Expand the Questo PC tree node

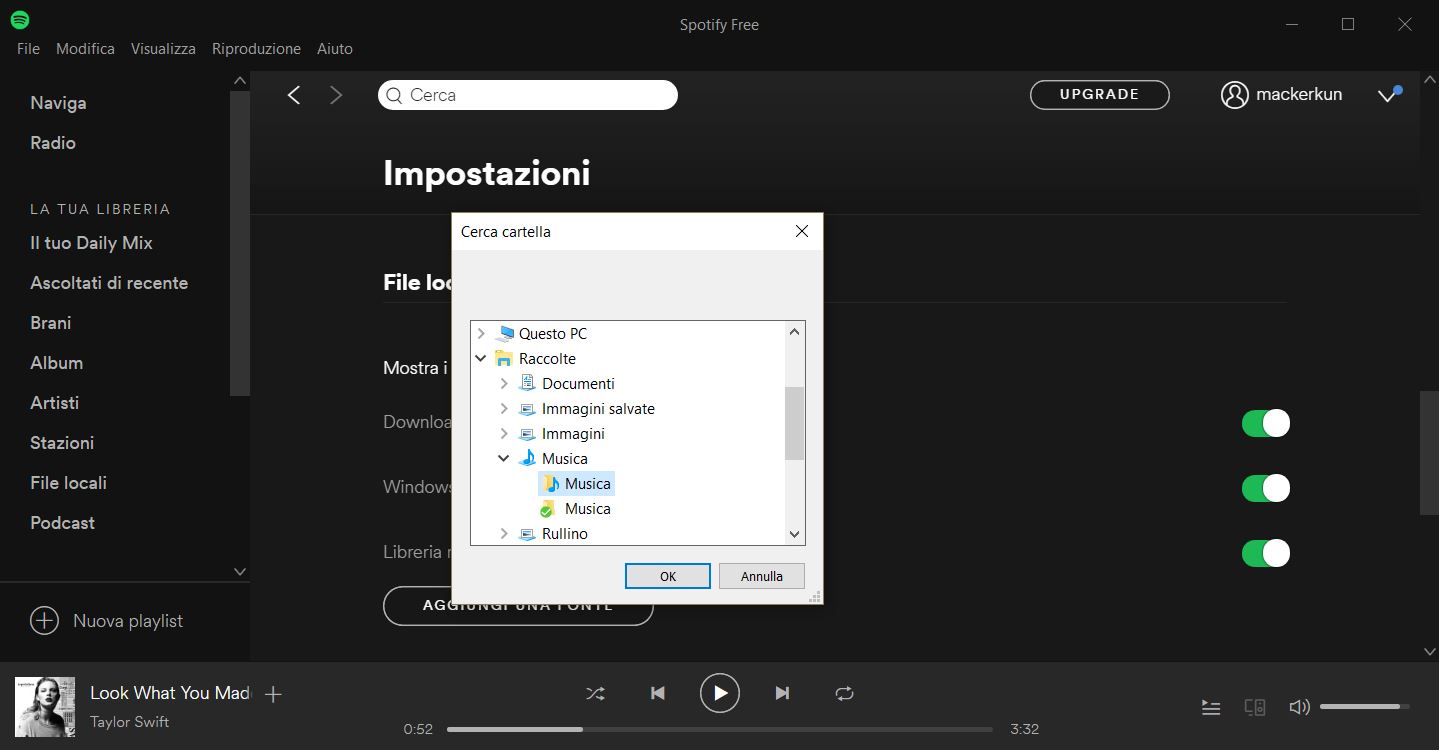tap(481, 334)
